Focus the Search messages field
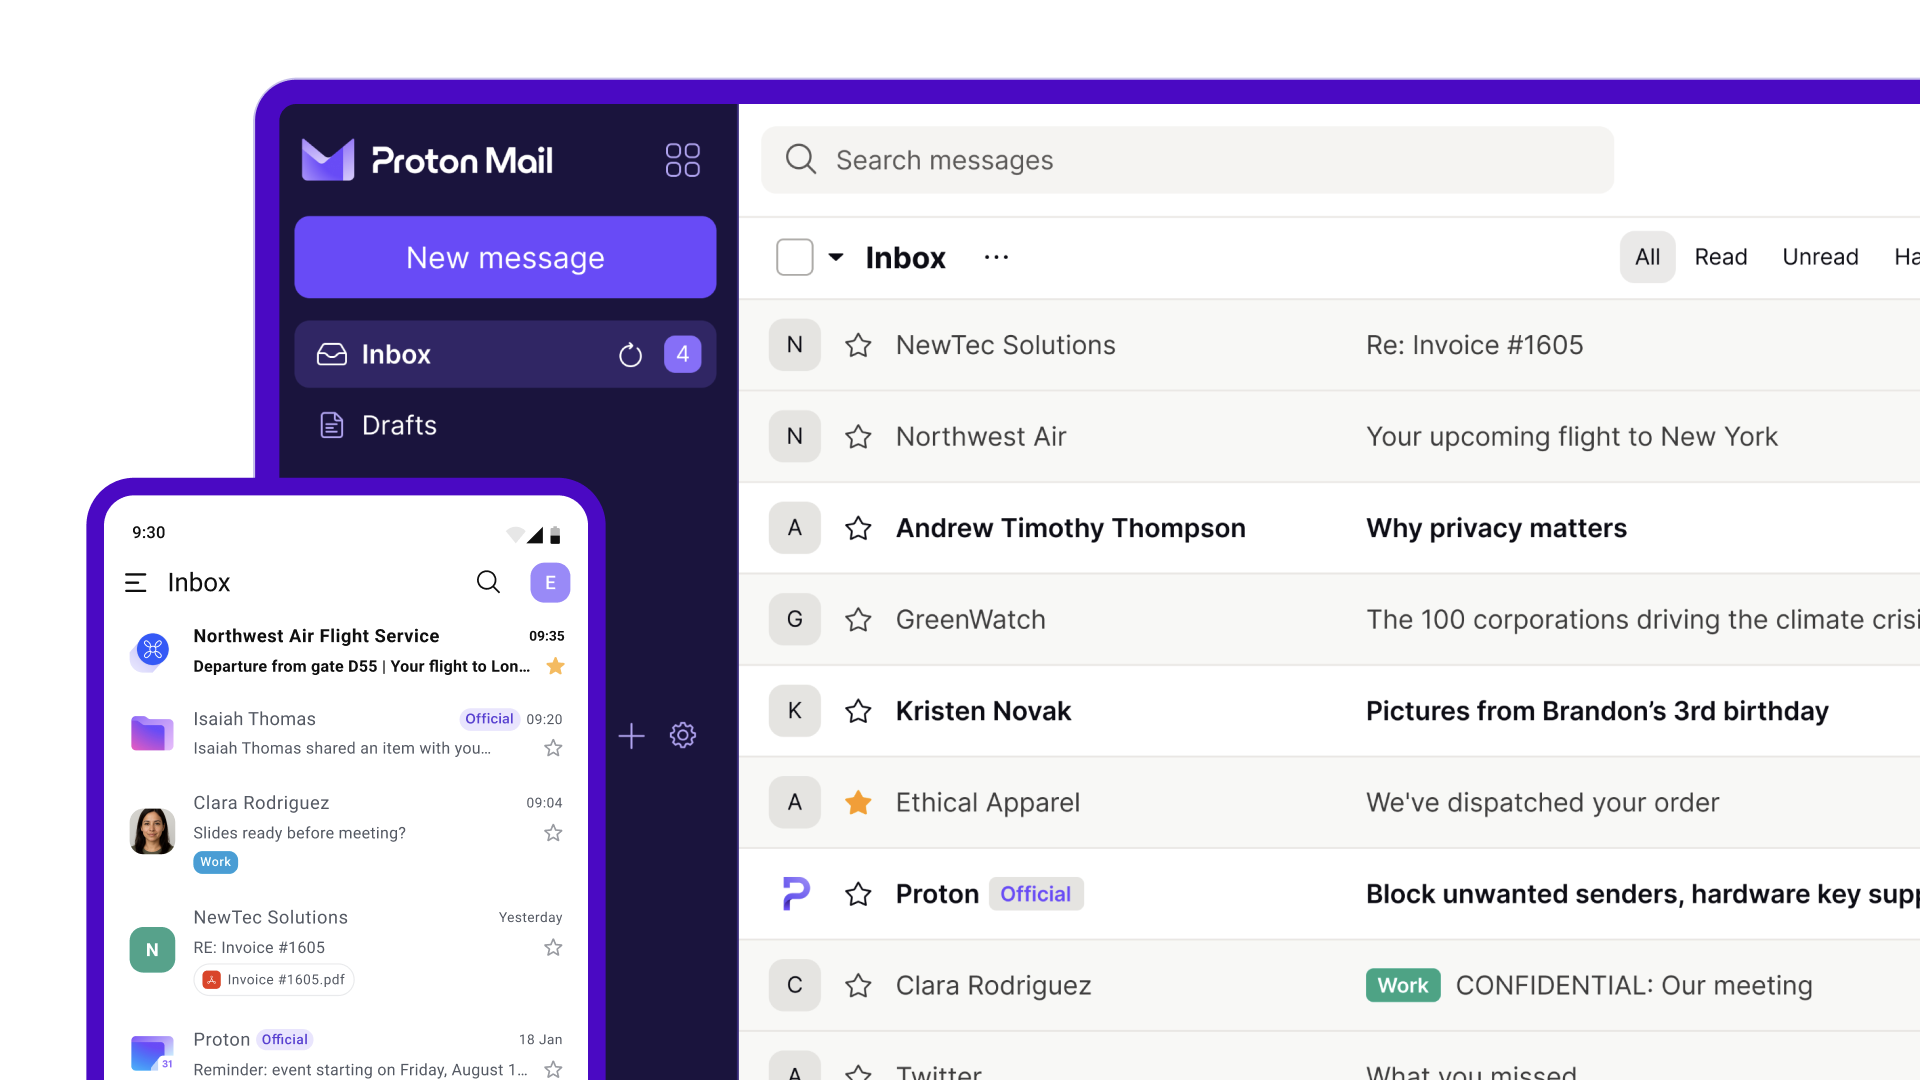The height and width of the screenshot is (1080, 1920). (x=1187, y=160)
